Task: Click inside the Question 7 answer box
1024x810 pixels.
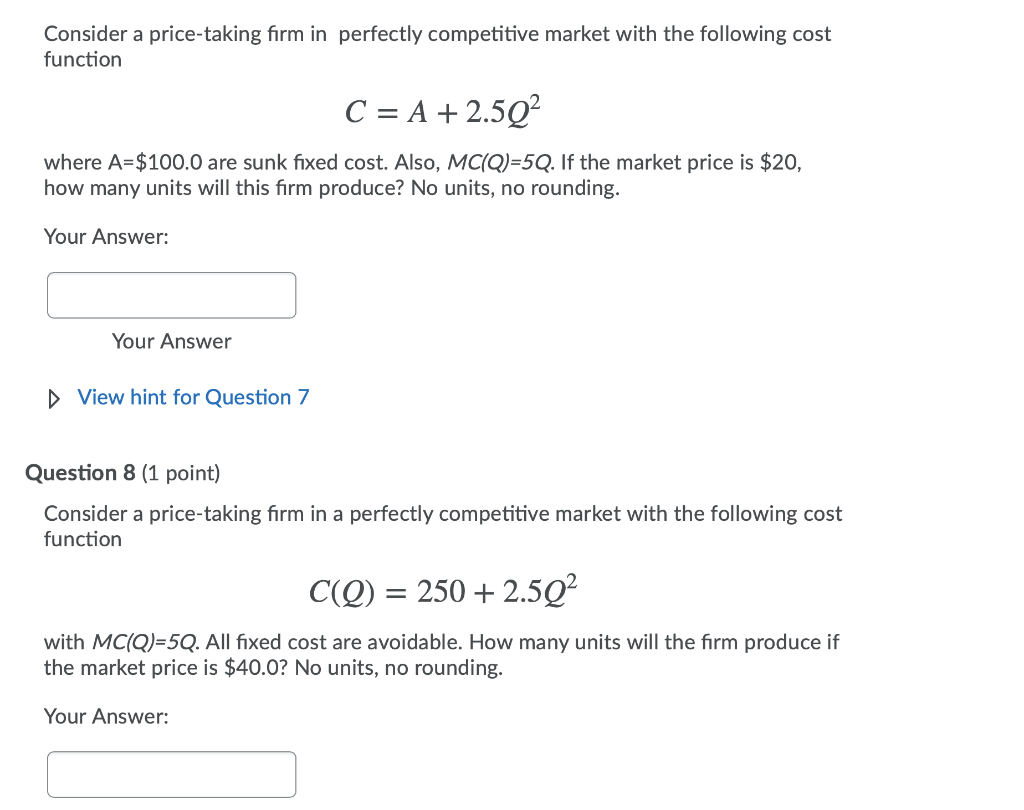Action: 171,295
